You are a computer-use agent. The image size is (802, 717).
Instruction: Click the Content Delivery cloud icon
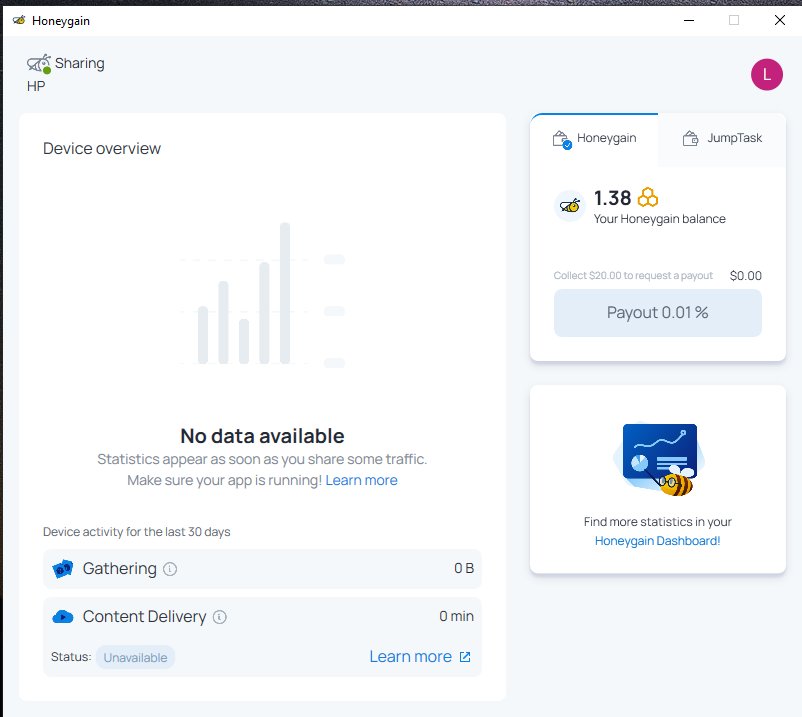tap(63, 617)
